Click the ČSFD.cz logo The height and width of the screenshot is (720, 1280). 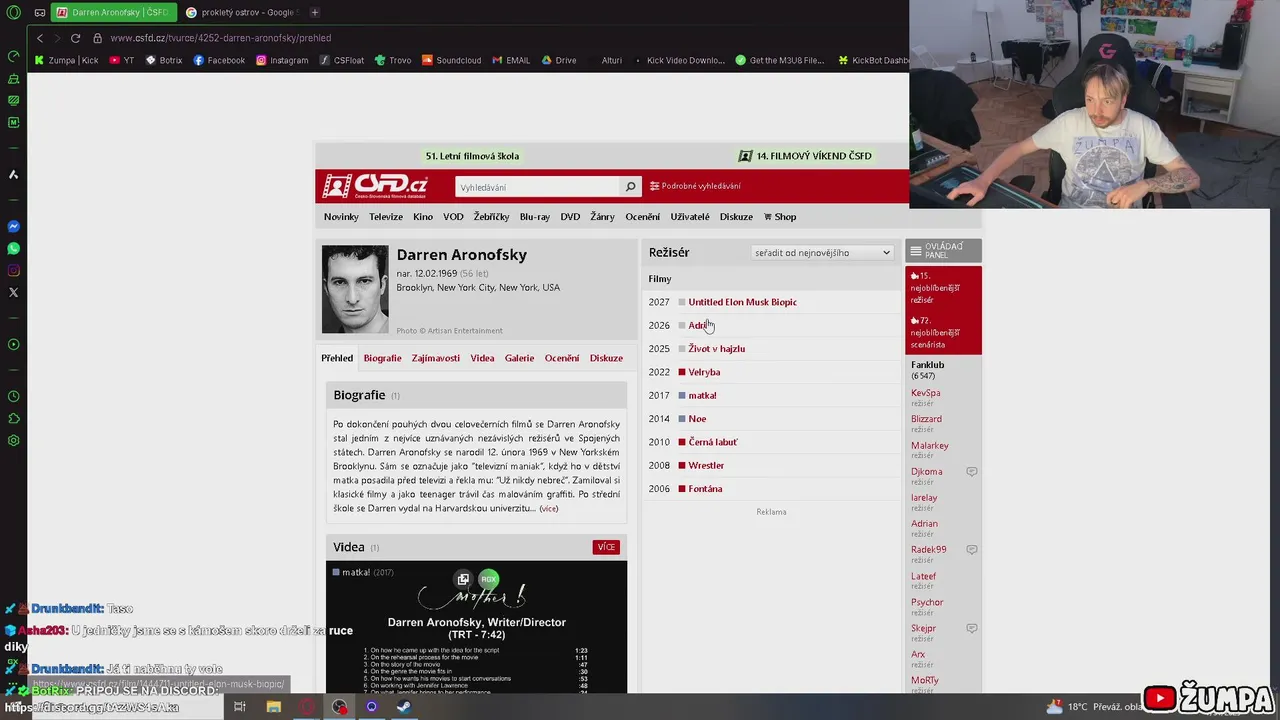376,186
